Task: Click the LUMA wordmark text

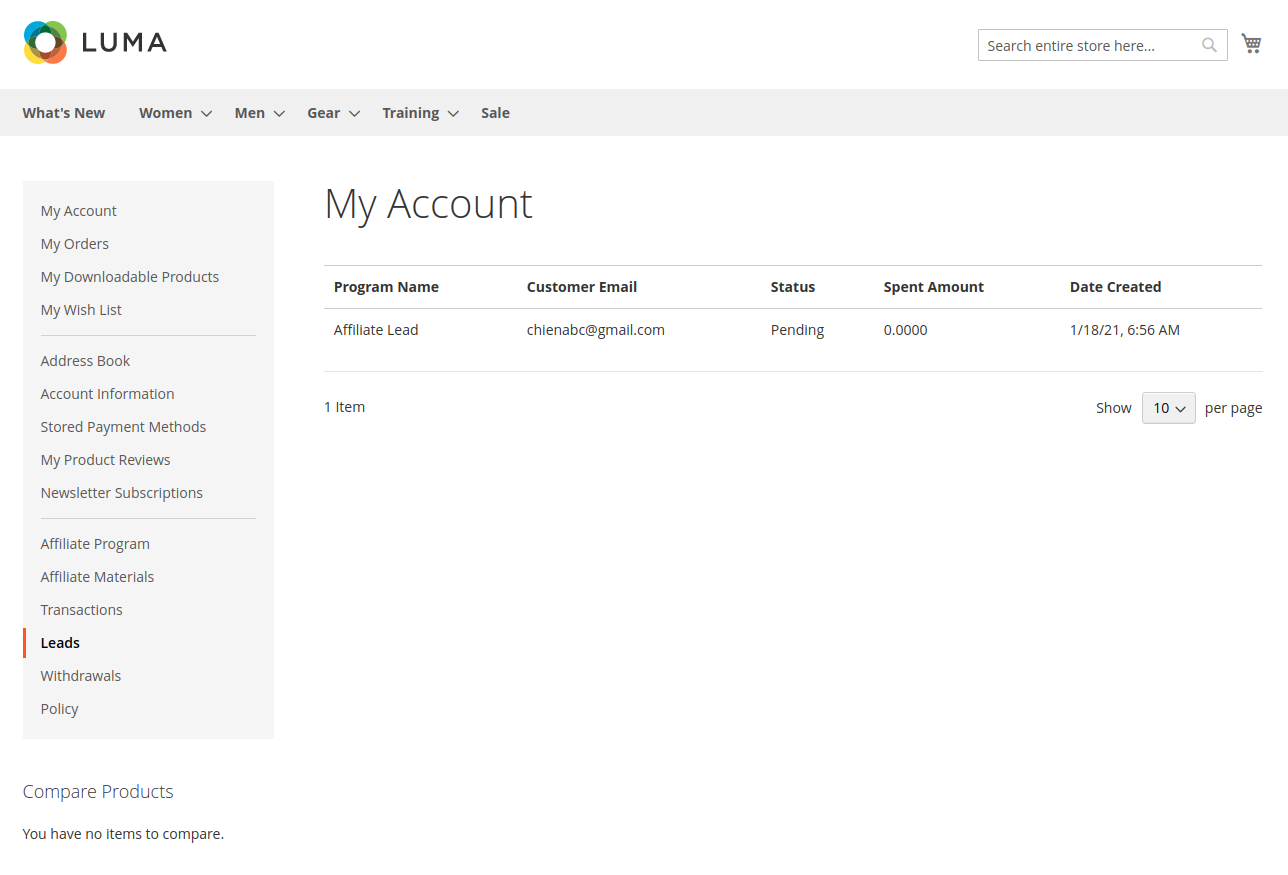Action: tap(124, 42)
